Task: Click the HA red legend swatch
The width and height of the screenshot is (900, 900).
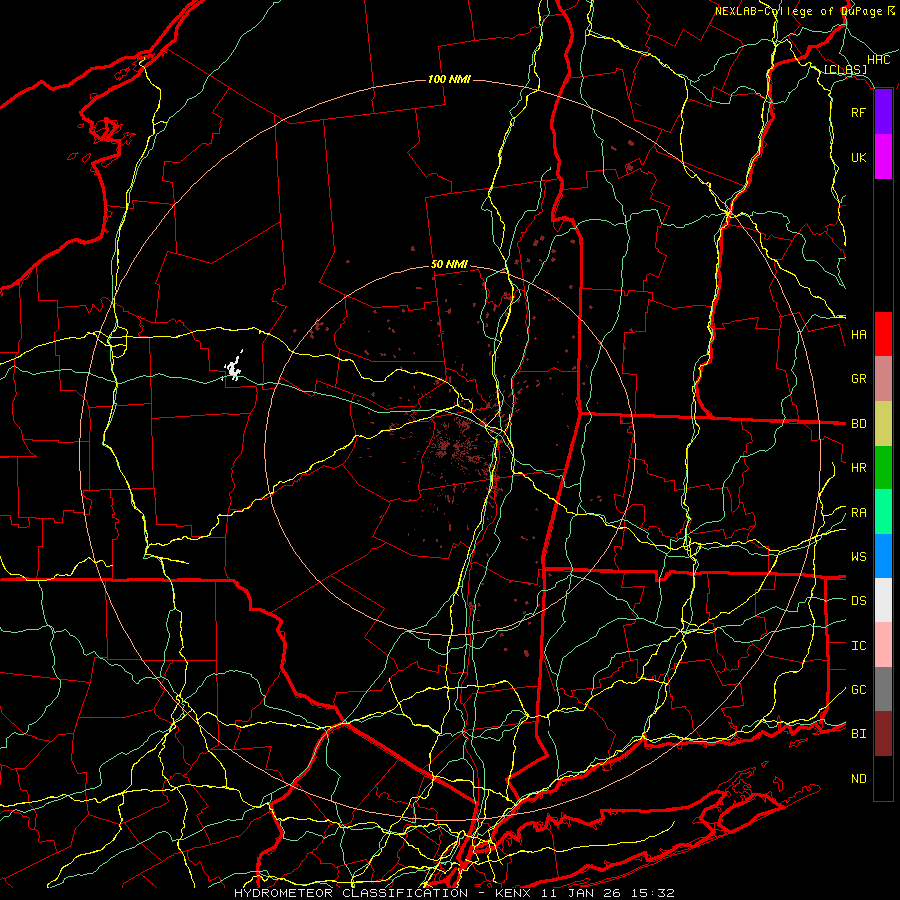Action: pyautogui.click(x=883, y=334)
